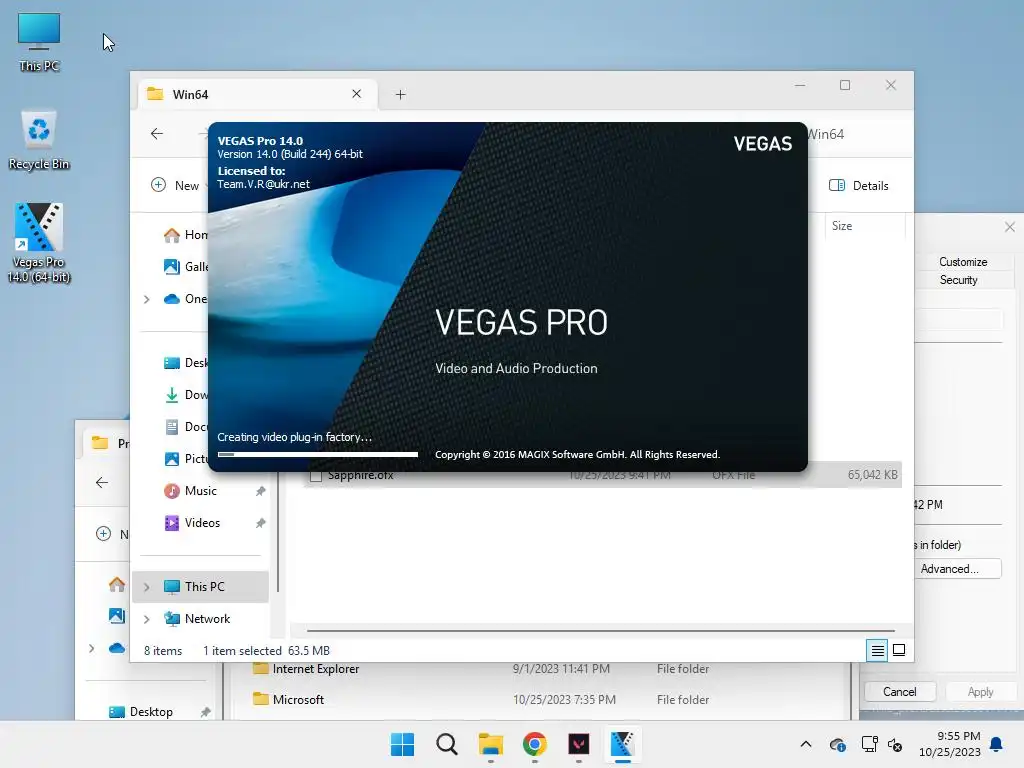Screen dimensions: 1024x768
Task: Click the Windows Start button
Action: (402, 744)
